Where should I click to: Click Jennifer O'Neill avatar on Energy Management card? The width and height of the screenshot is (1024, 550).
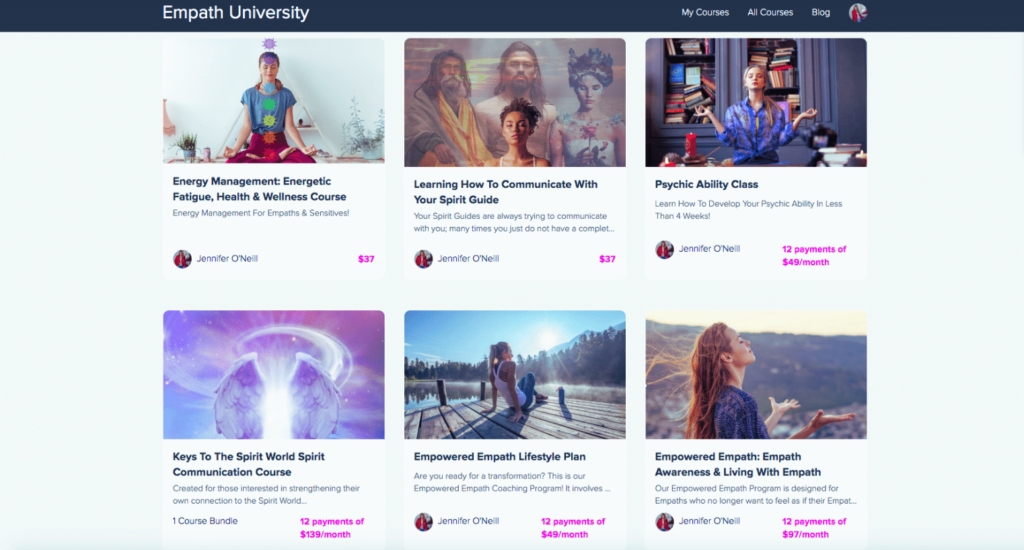[182, 259]
